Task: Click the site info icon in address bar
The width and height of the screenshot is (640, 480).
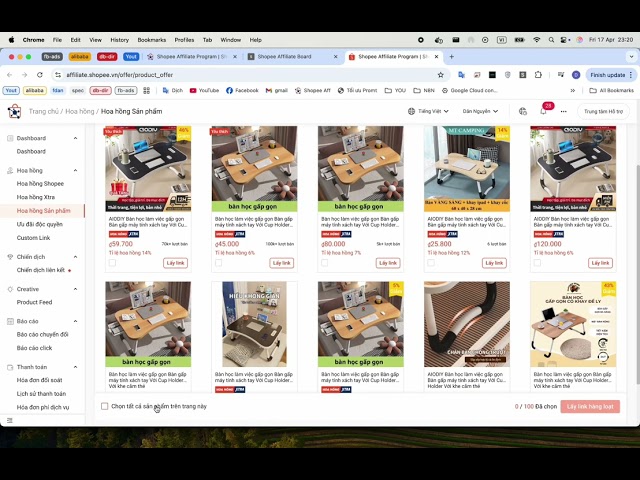Action: pyautogui.click(x=58, y=75)
